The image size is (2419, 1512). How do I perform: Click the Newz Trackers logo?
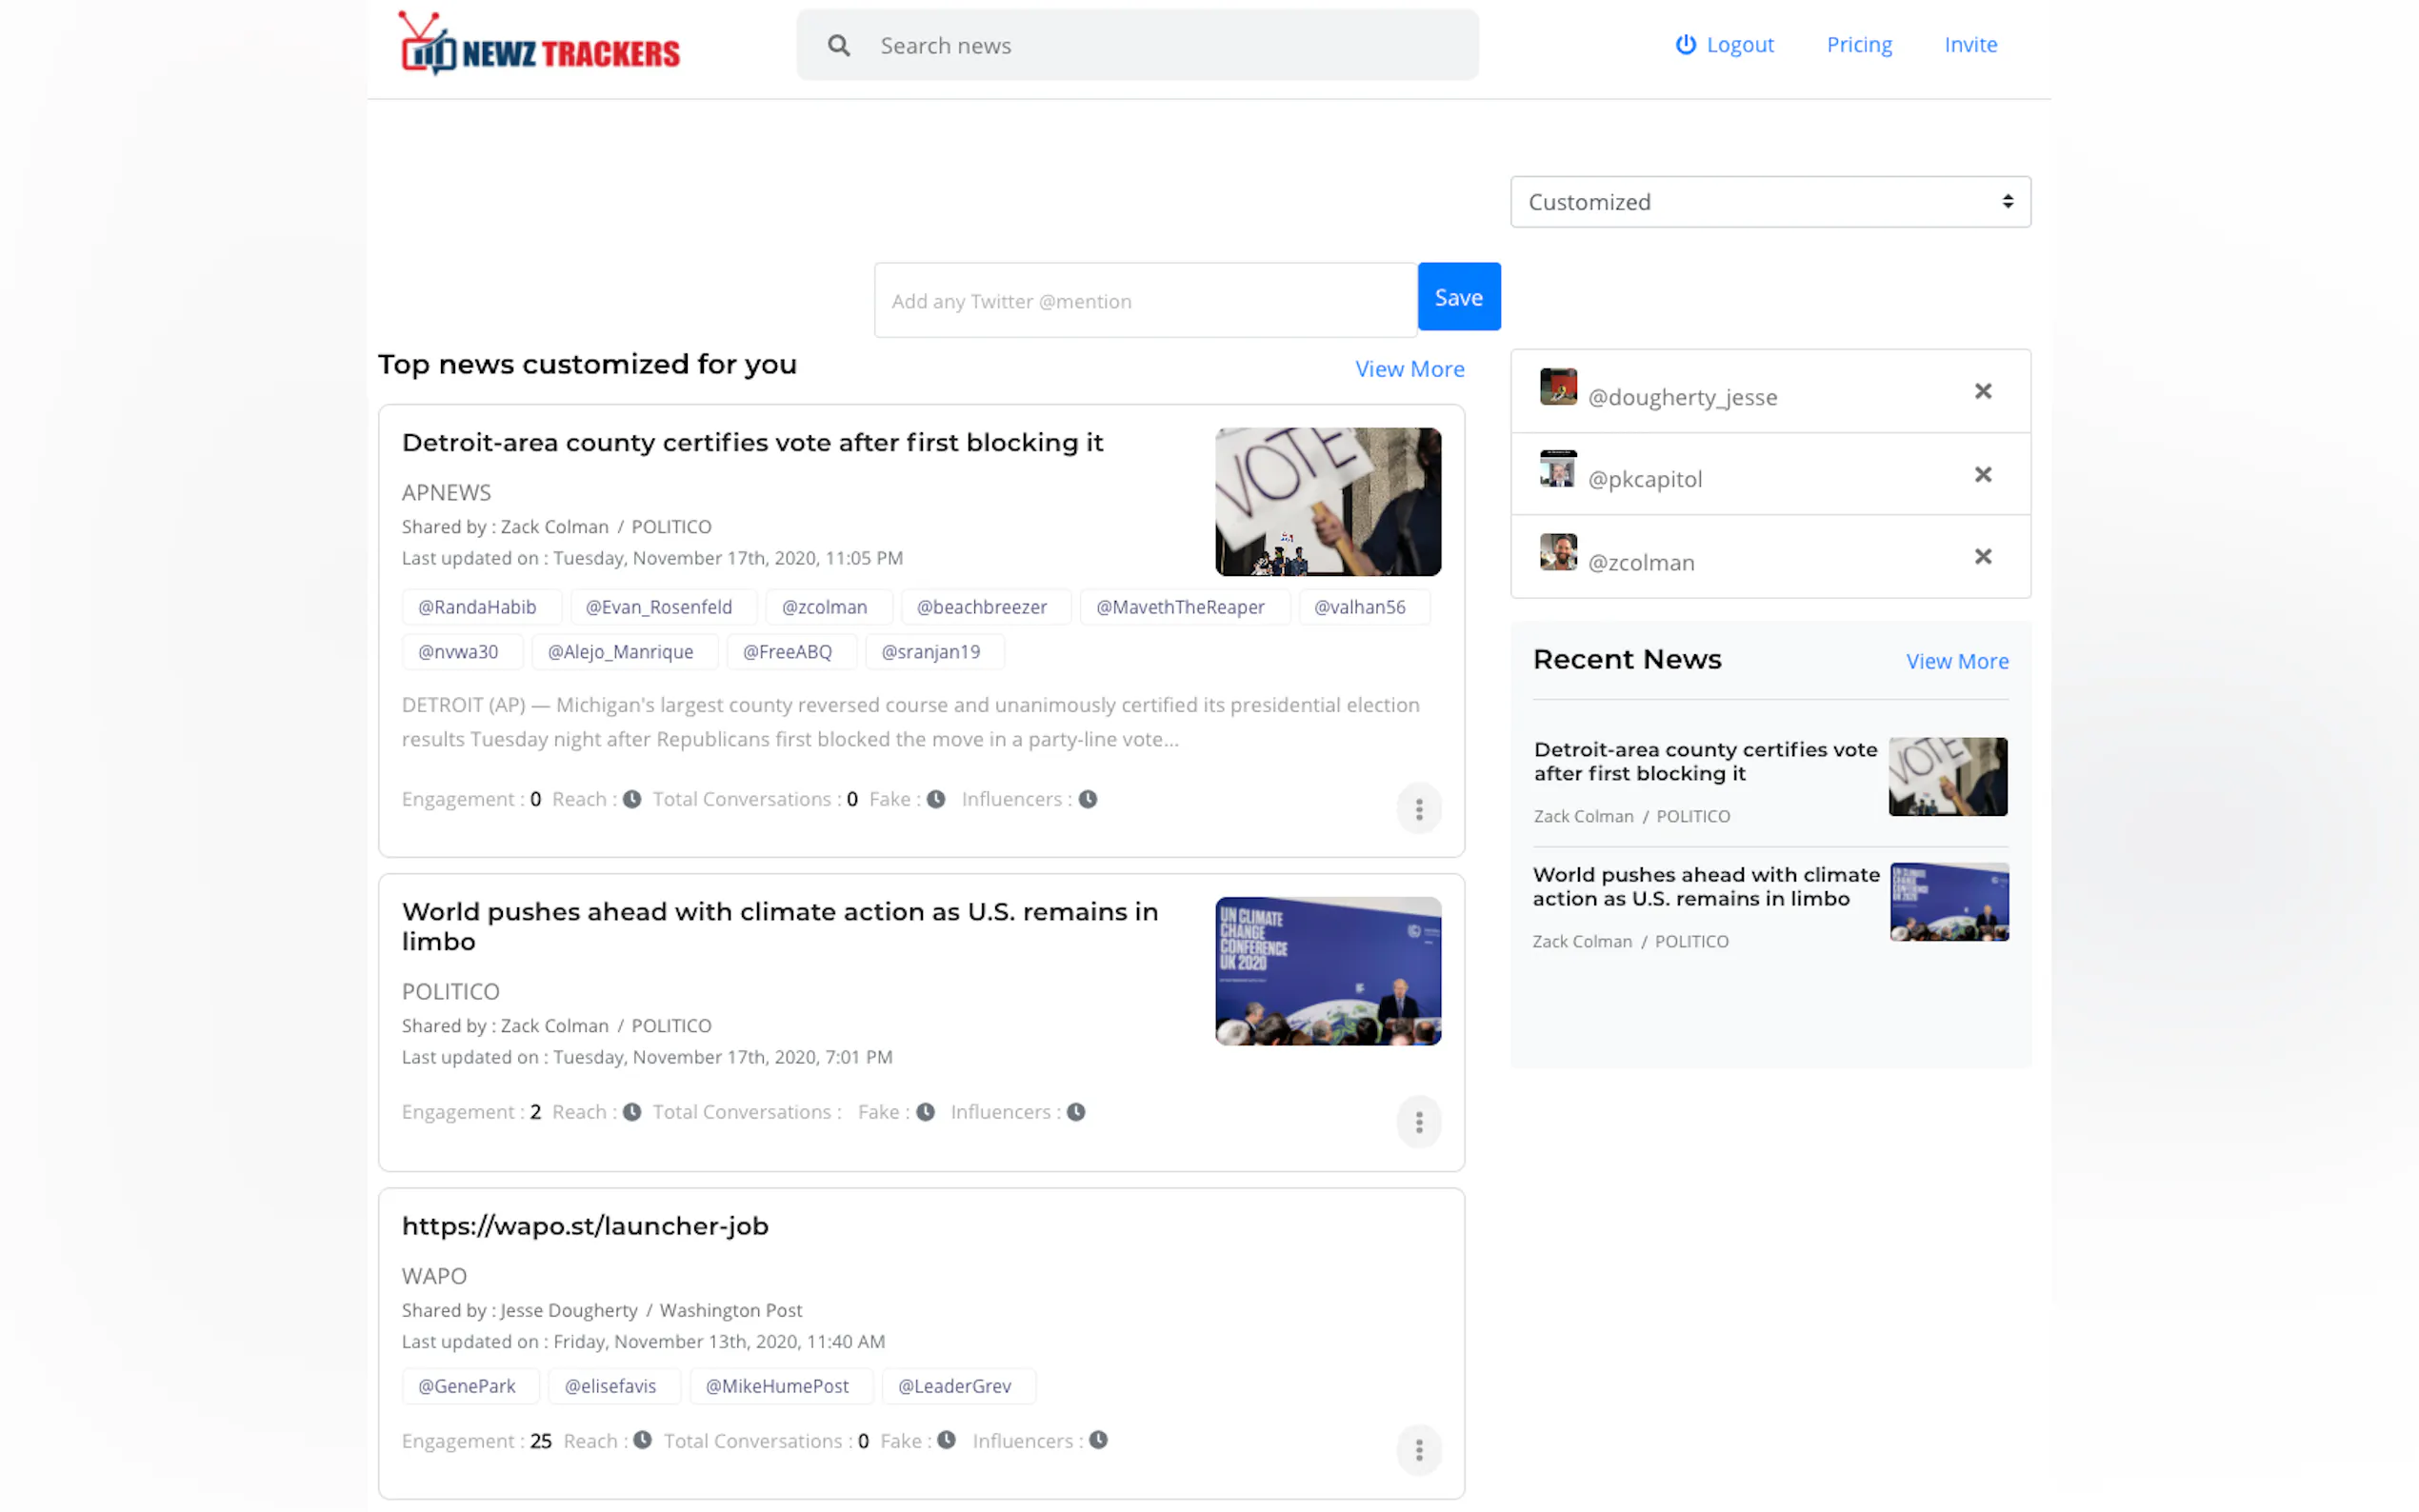coord(540,45)
